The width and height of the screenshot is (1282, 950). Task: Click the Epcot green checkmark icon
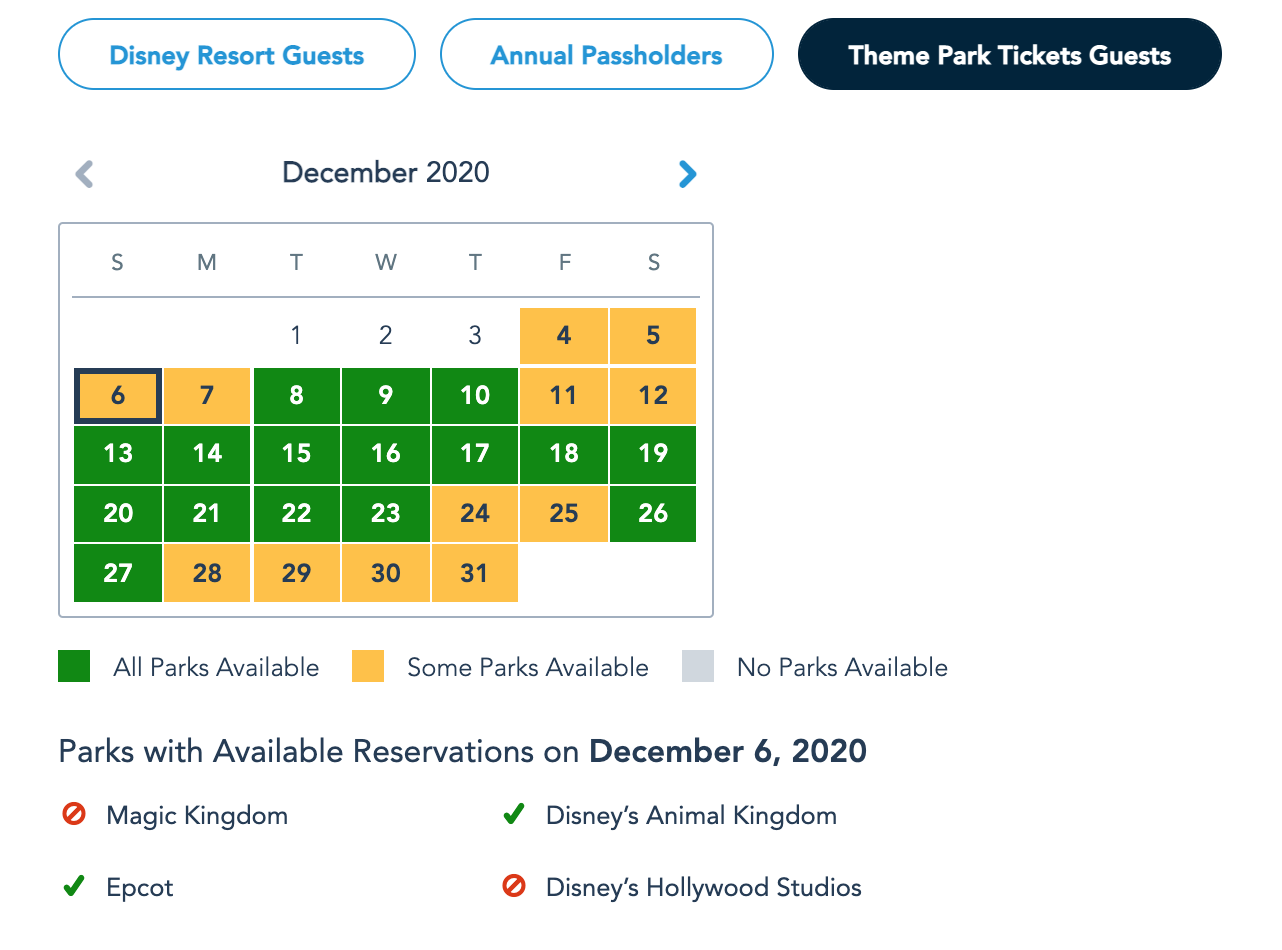point(73,887)
